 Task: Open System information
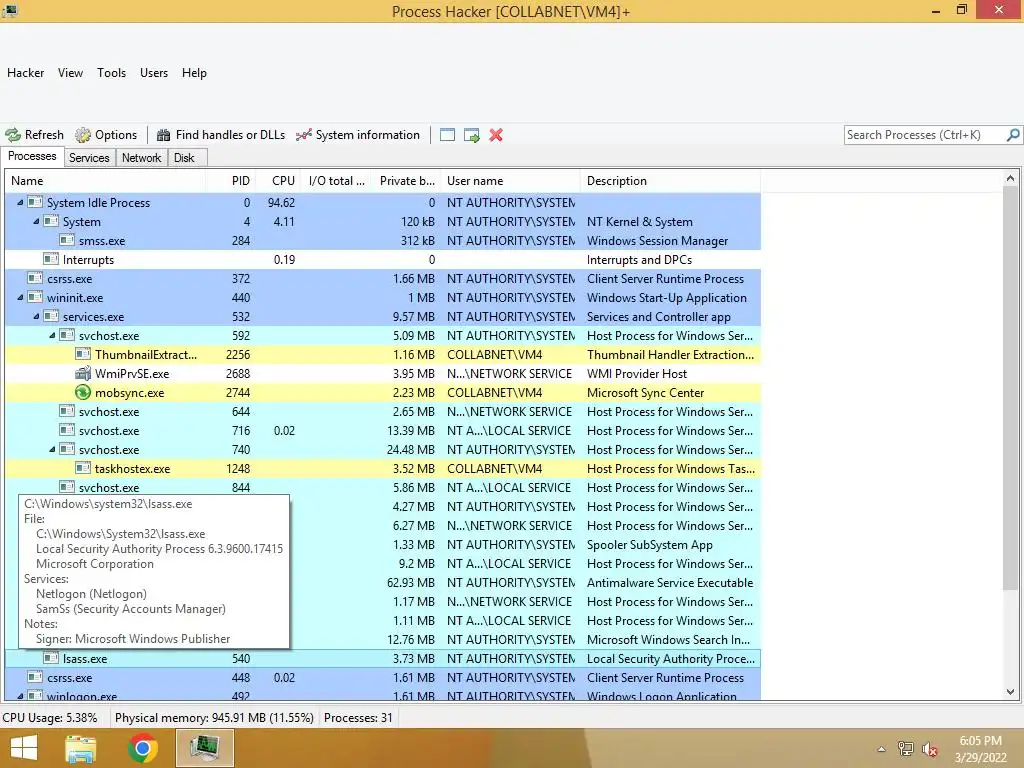pos(357,135)
